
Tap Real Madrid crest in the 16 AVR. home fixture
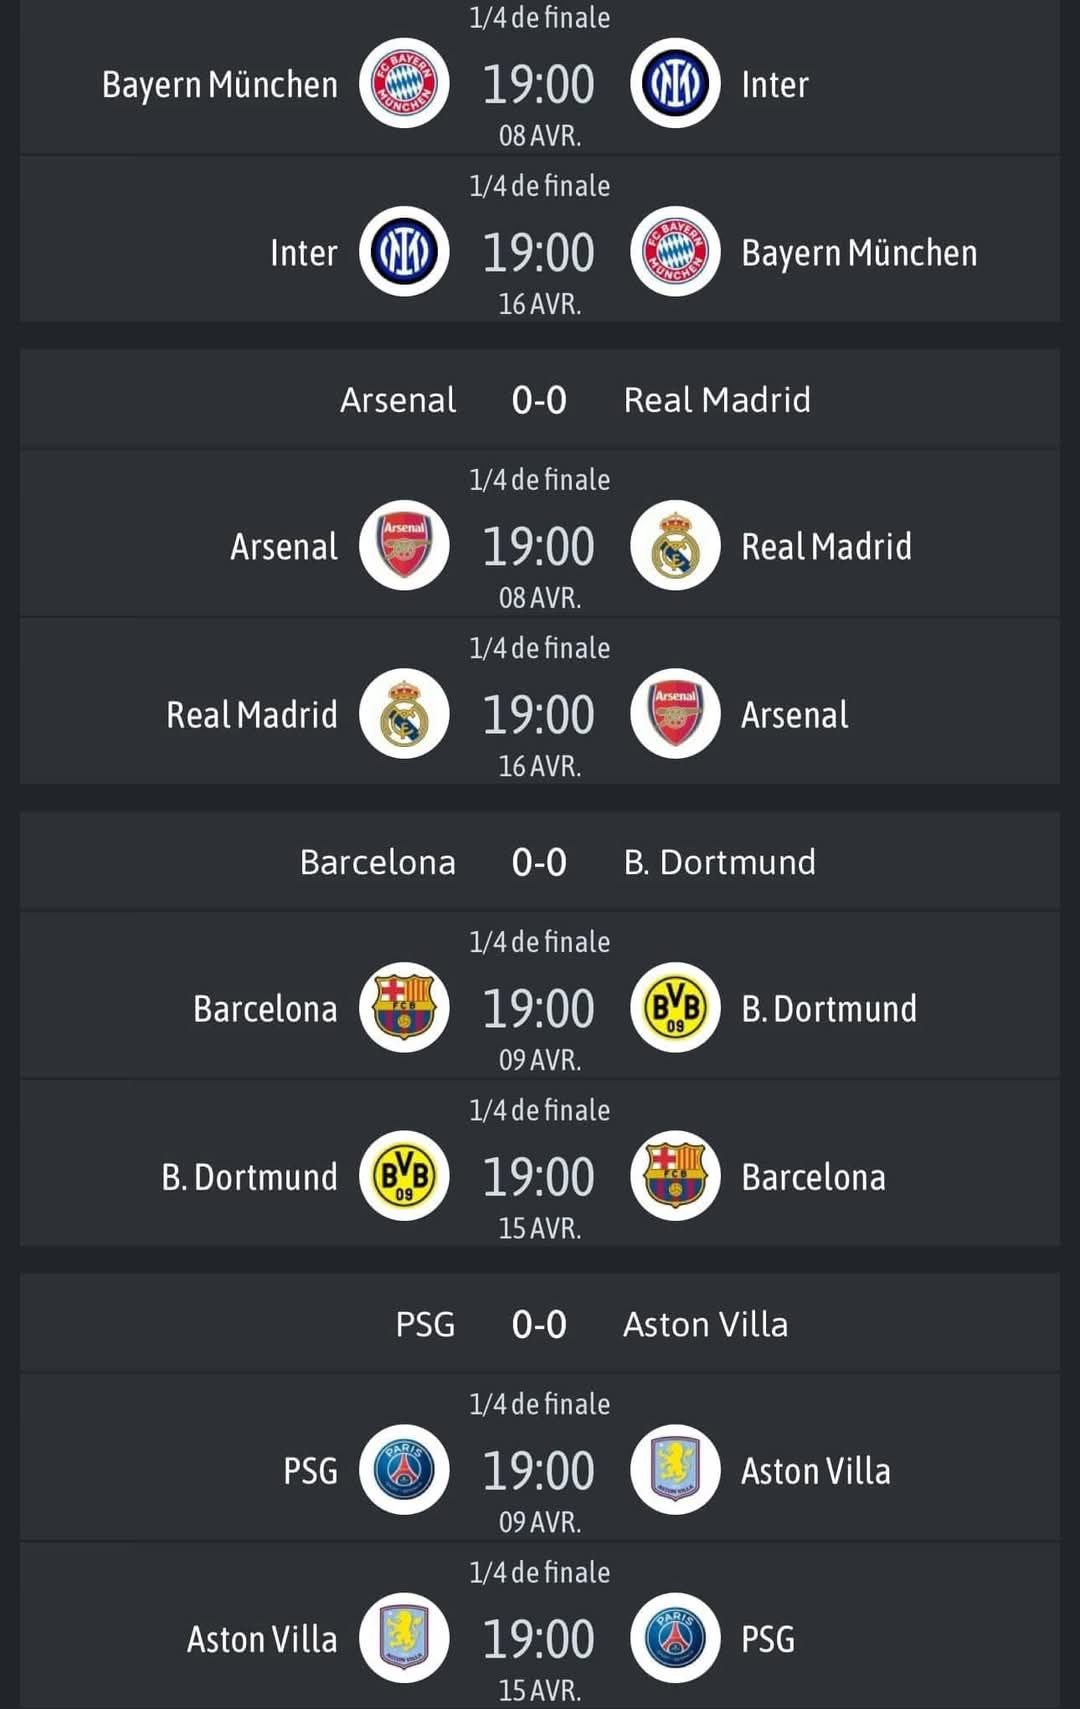[x=404, y=714]
